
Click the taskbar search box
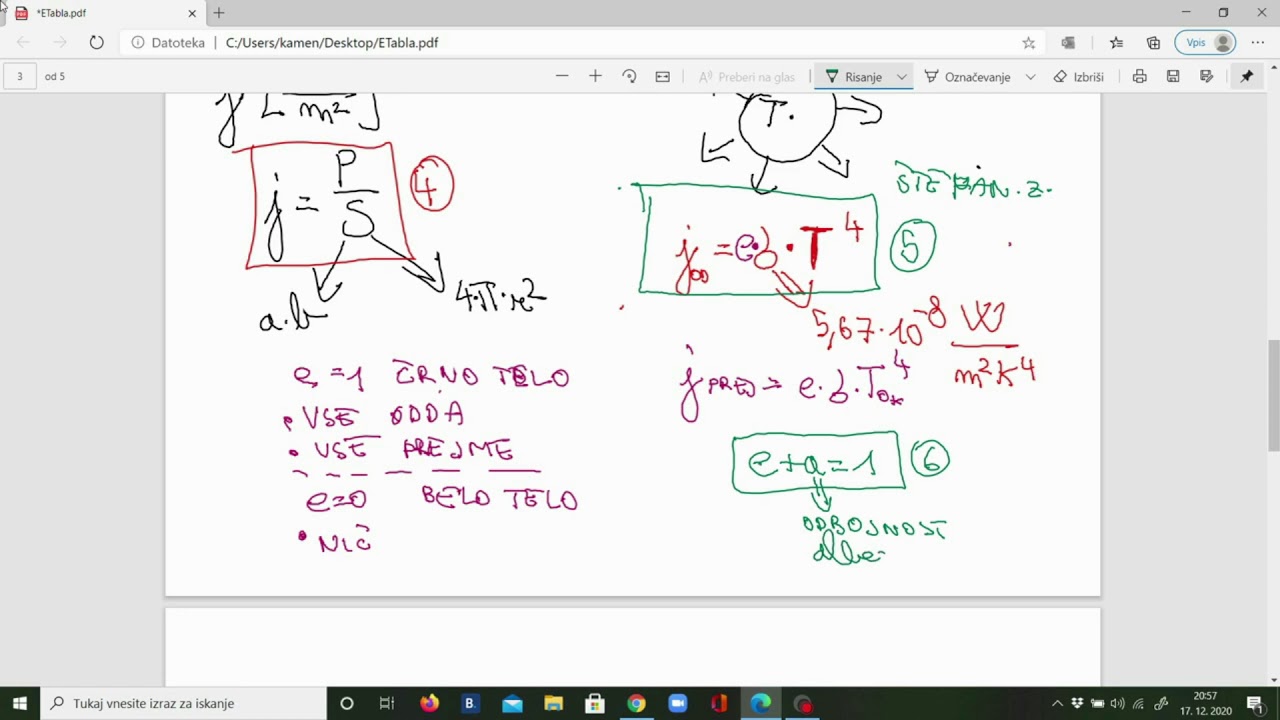click(183, 703)
